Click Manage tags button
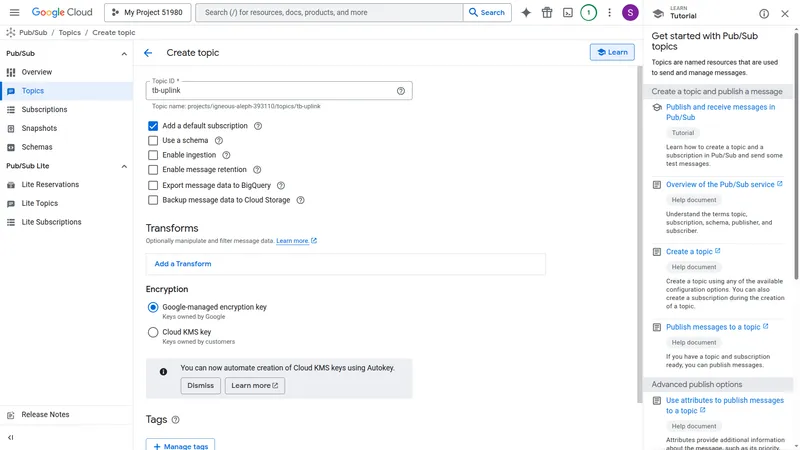The width and height of the screenshot is (800, 450). pyautogui.click(x=180, y=445)
